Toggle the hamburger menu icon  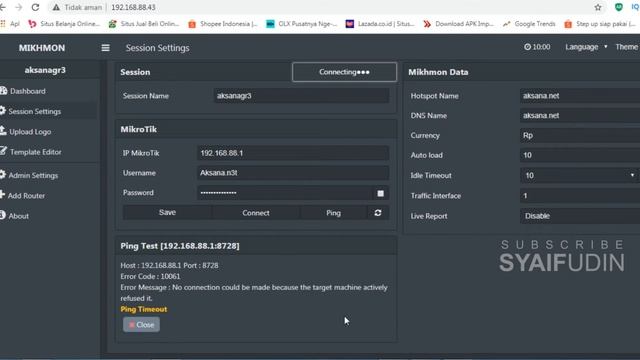point(105,48)
